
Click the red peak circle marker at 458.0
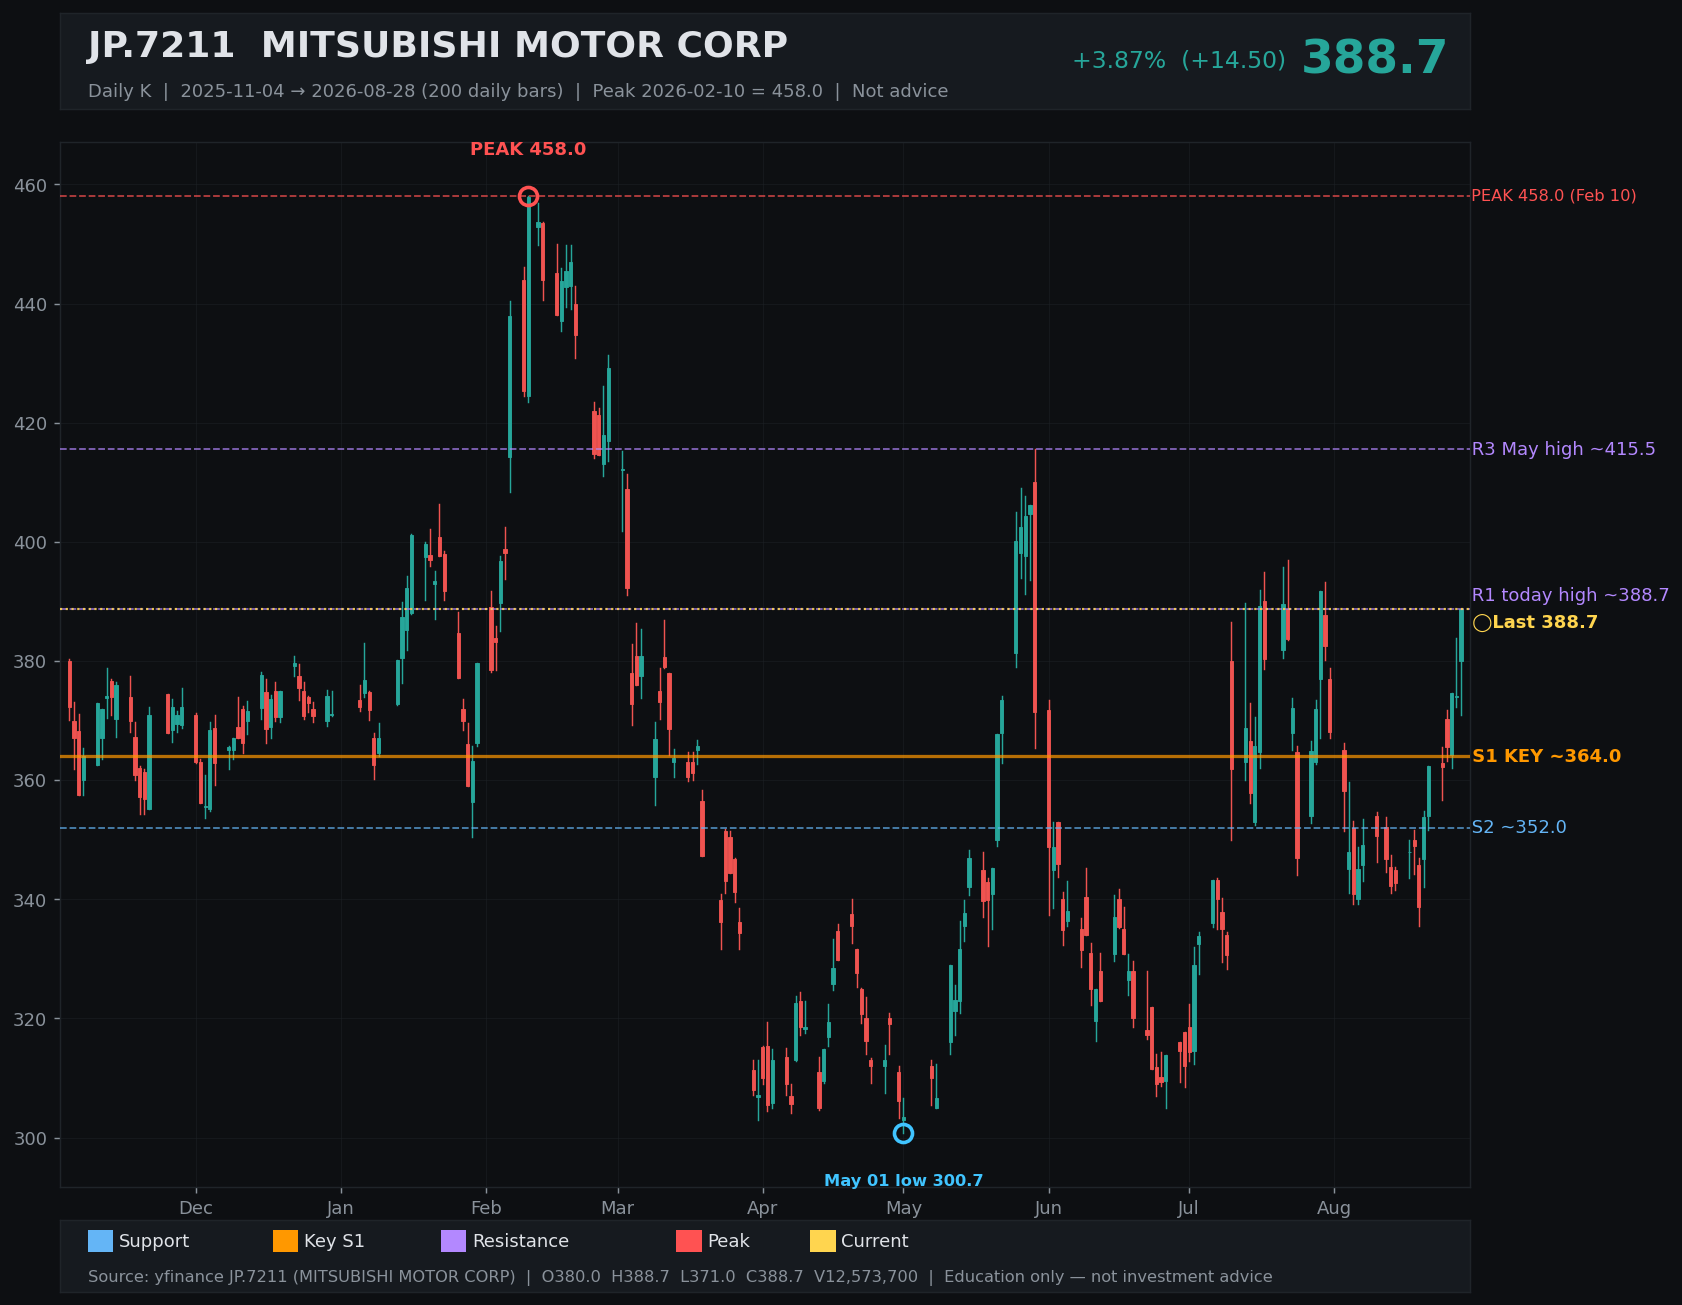click(528, 196)
